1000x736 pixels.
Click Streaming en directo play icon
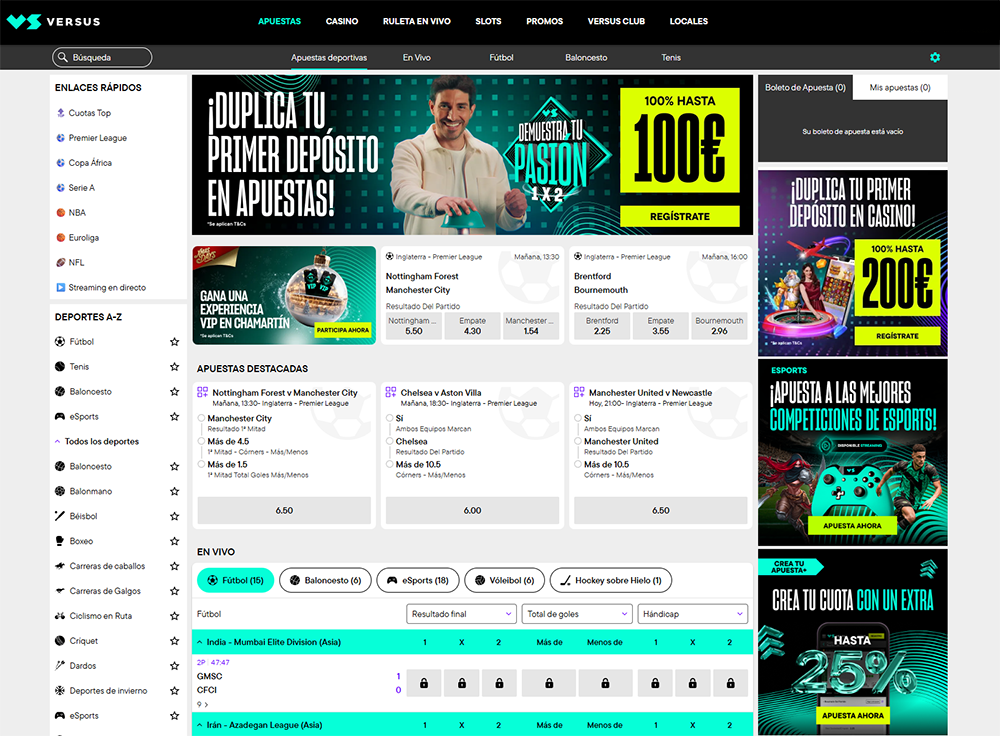coord(61,288)
